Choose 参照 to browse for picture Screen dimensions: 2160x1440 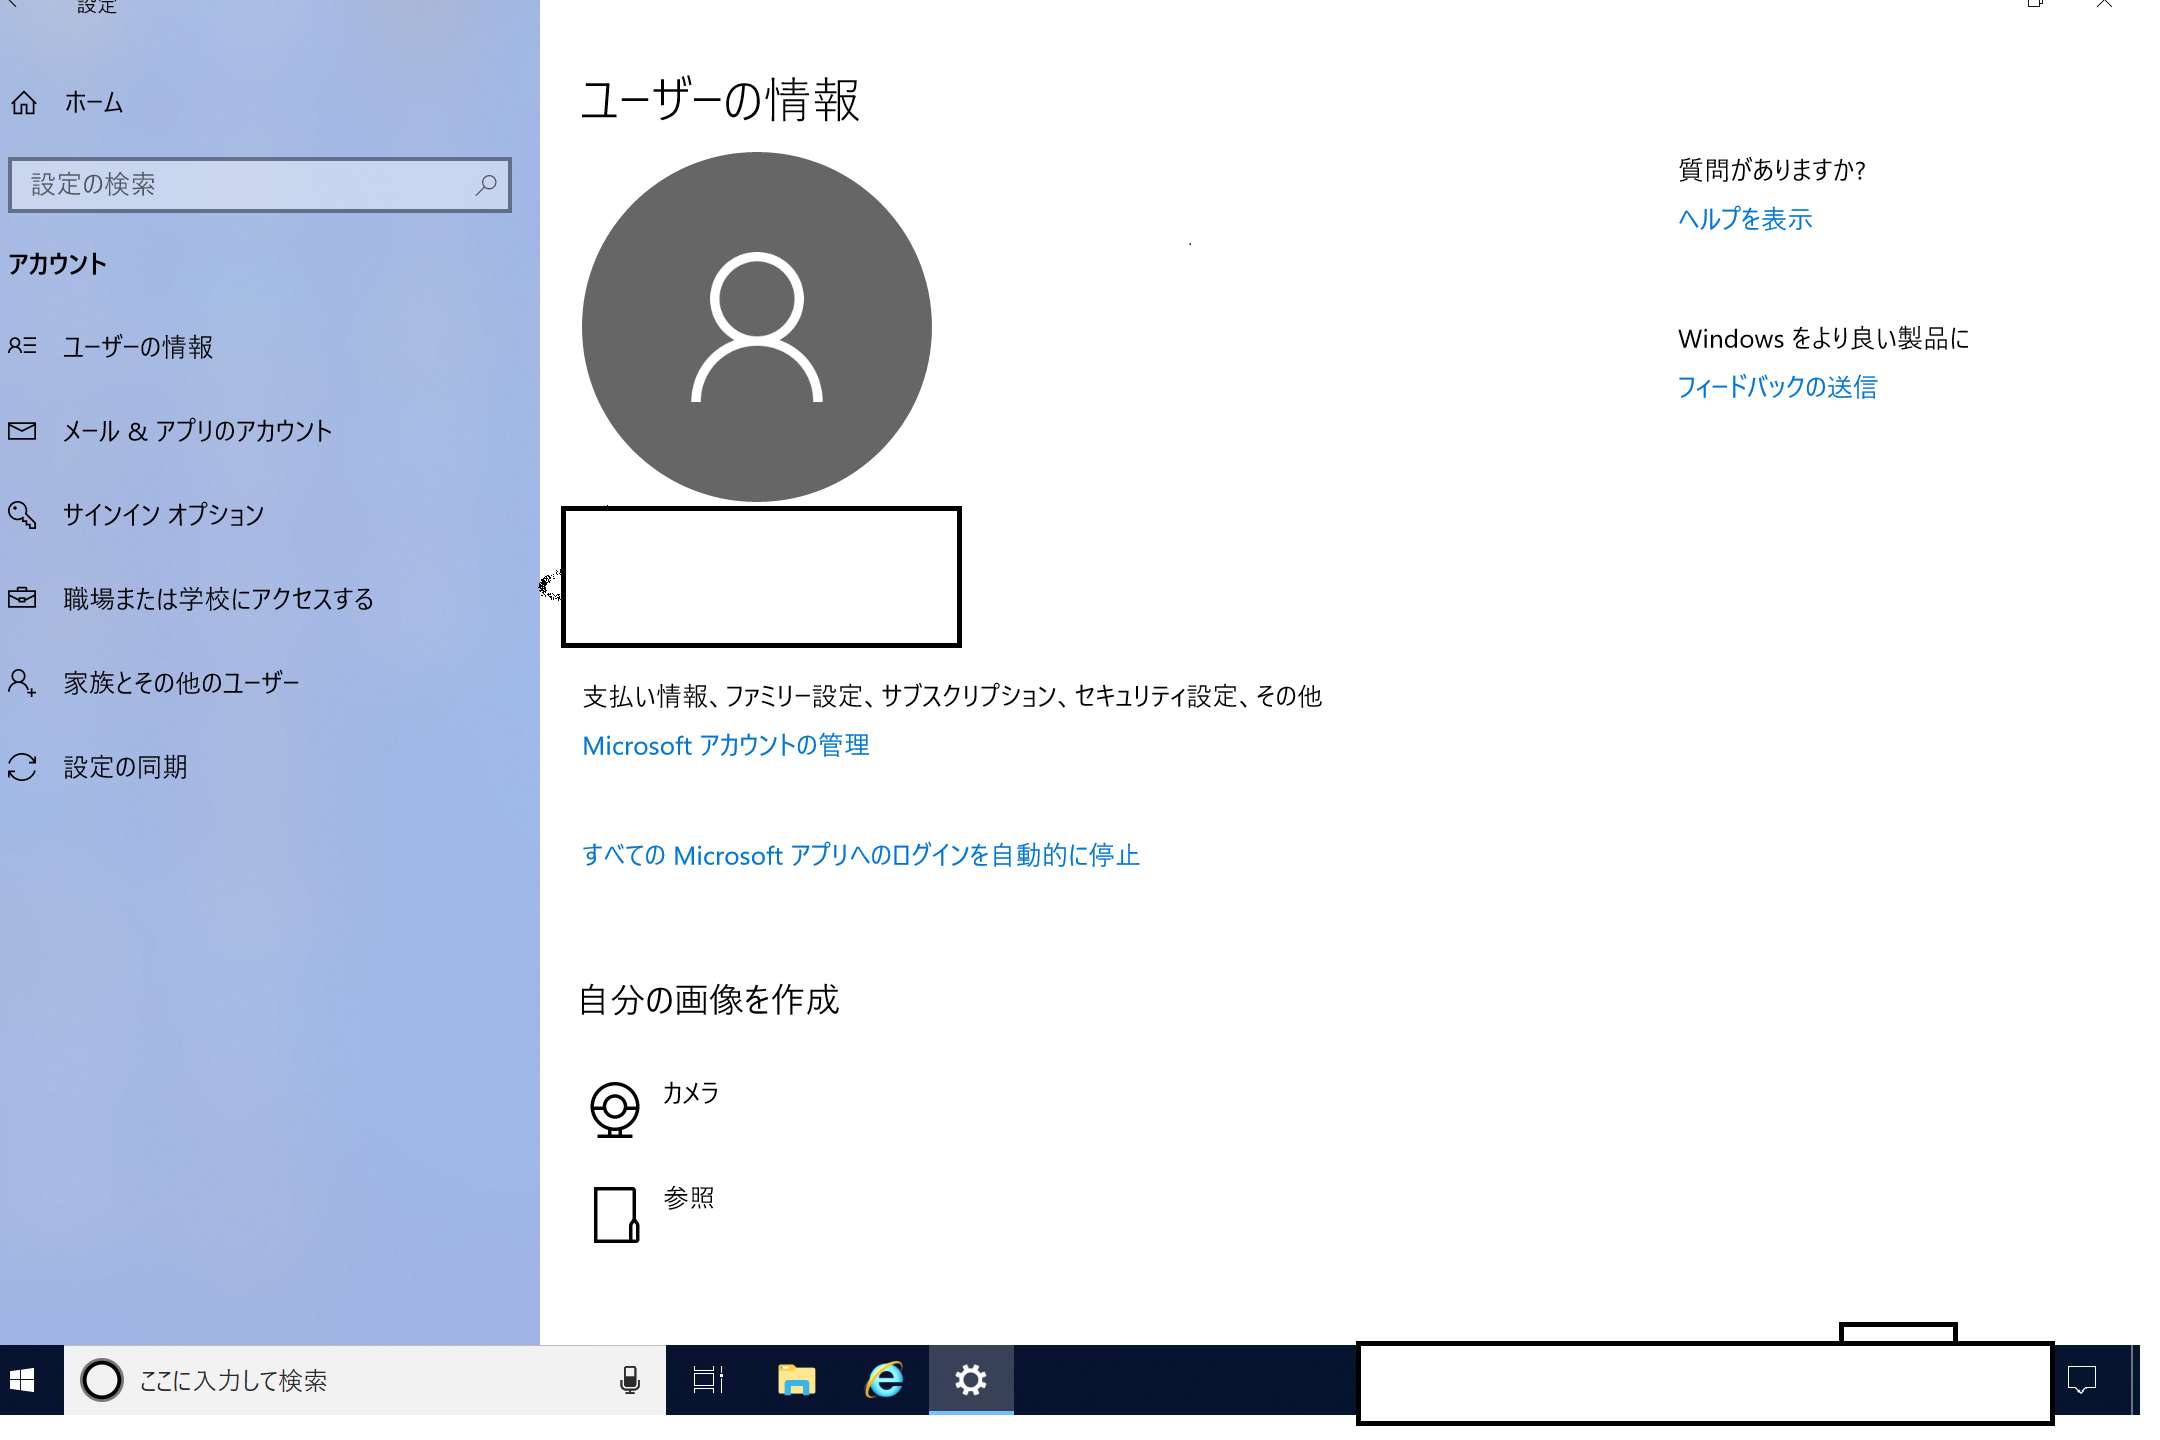pyautogui.click(x=689, y=1198)
